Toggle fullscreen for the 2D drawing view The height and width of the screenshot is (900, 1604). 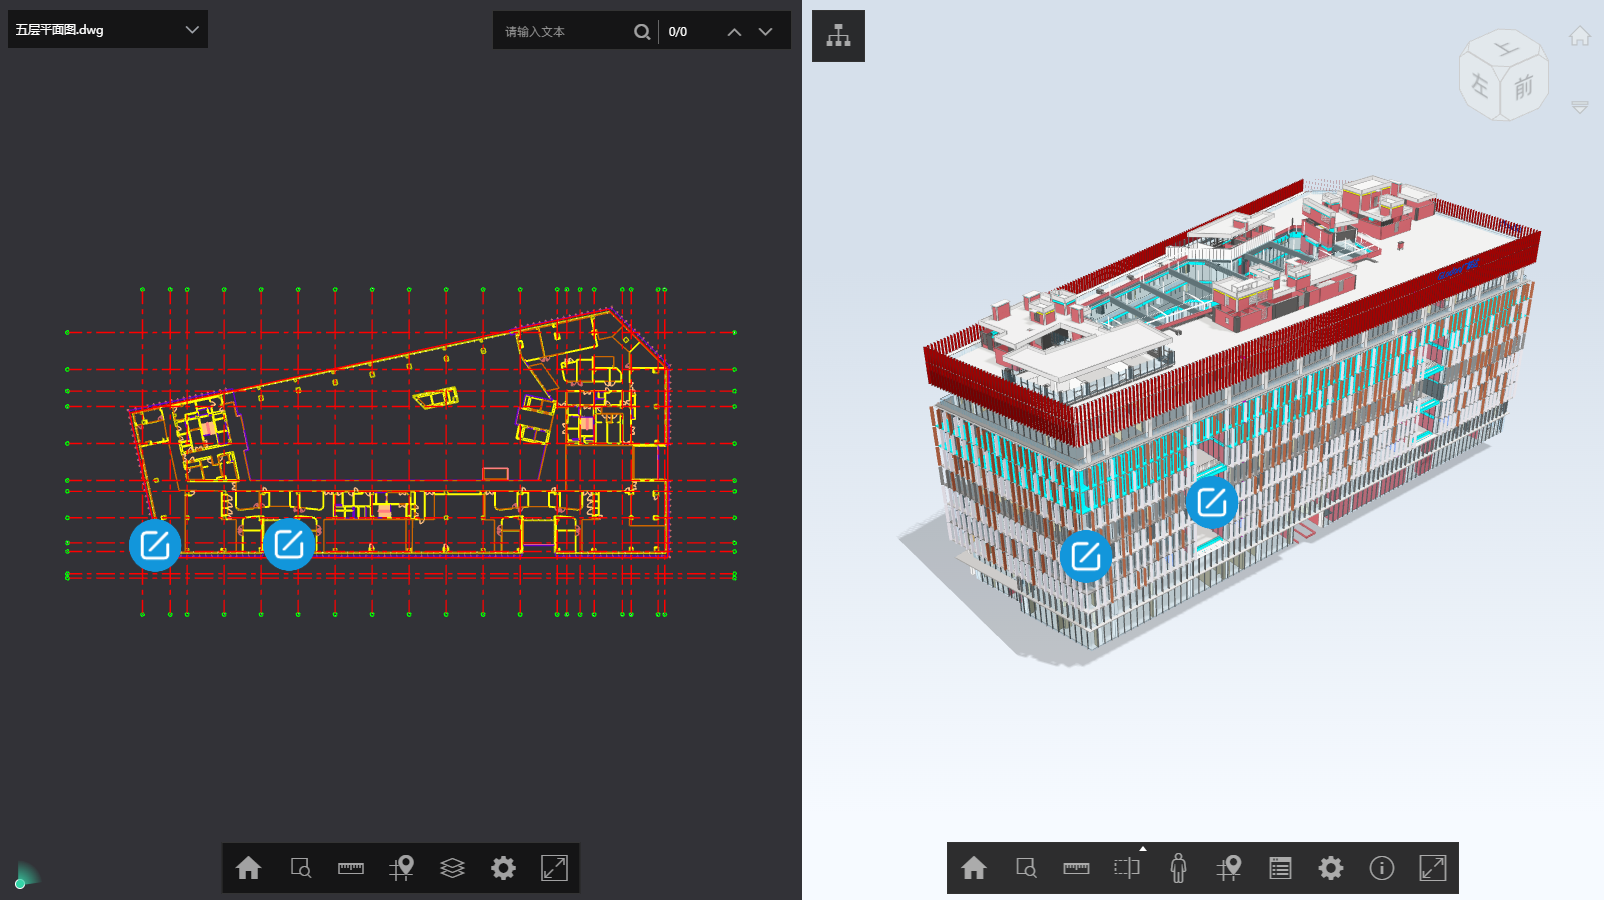click(554, 868)
